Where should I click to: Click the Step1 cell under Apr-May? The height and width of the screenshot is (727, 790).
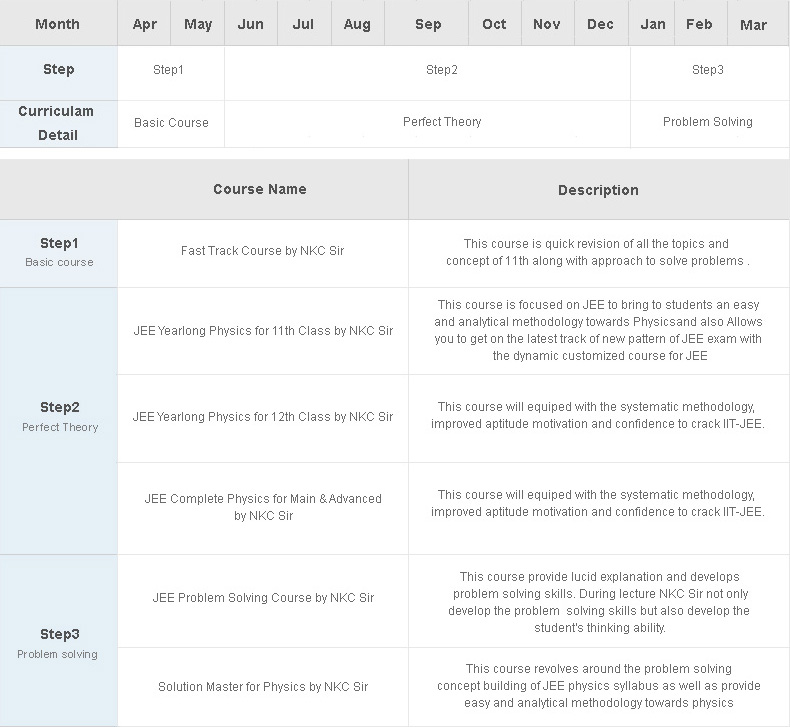pyautogui.click(x=170, y=73)
